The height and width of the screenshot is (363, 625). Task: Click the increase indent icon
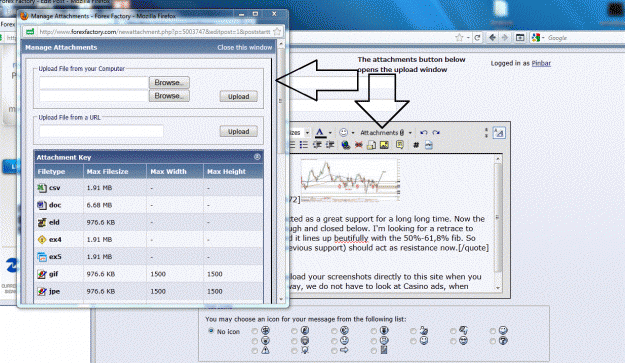tap(330, 145)
